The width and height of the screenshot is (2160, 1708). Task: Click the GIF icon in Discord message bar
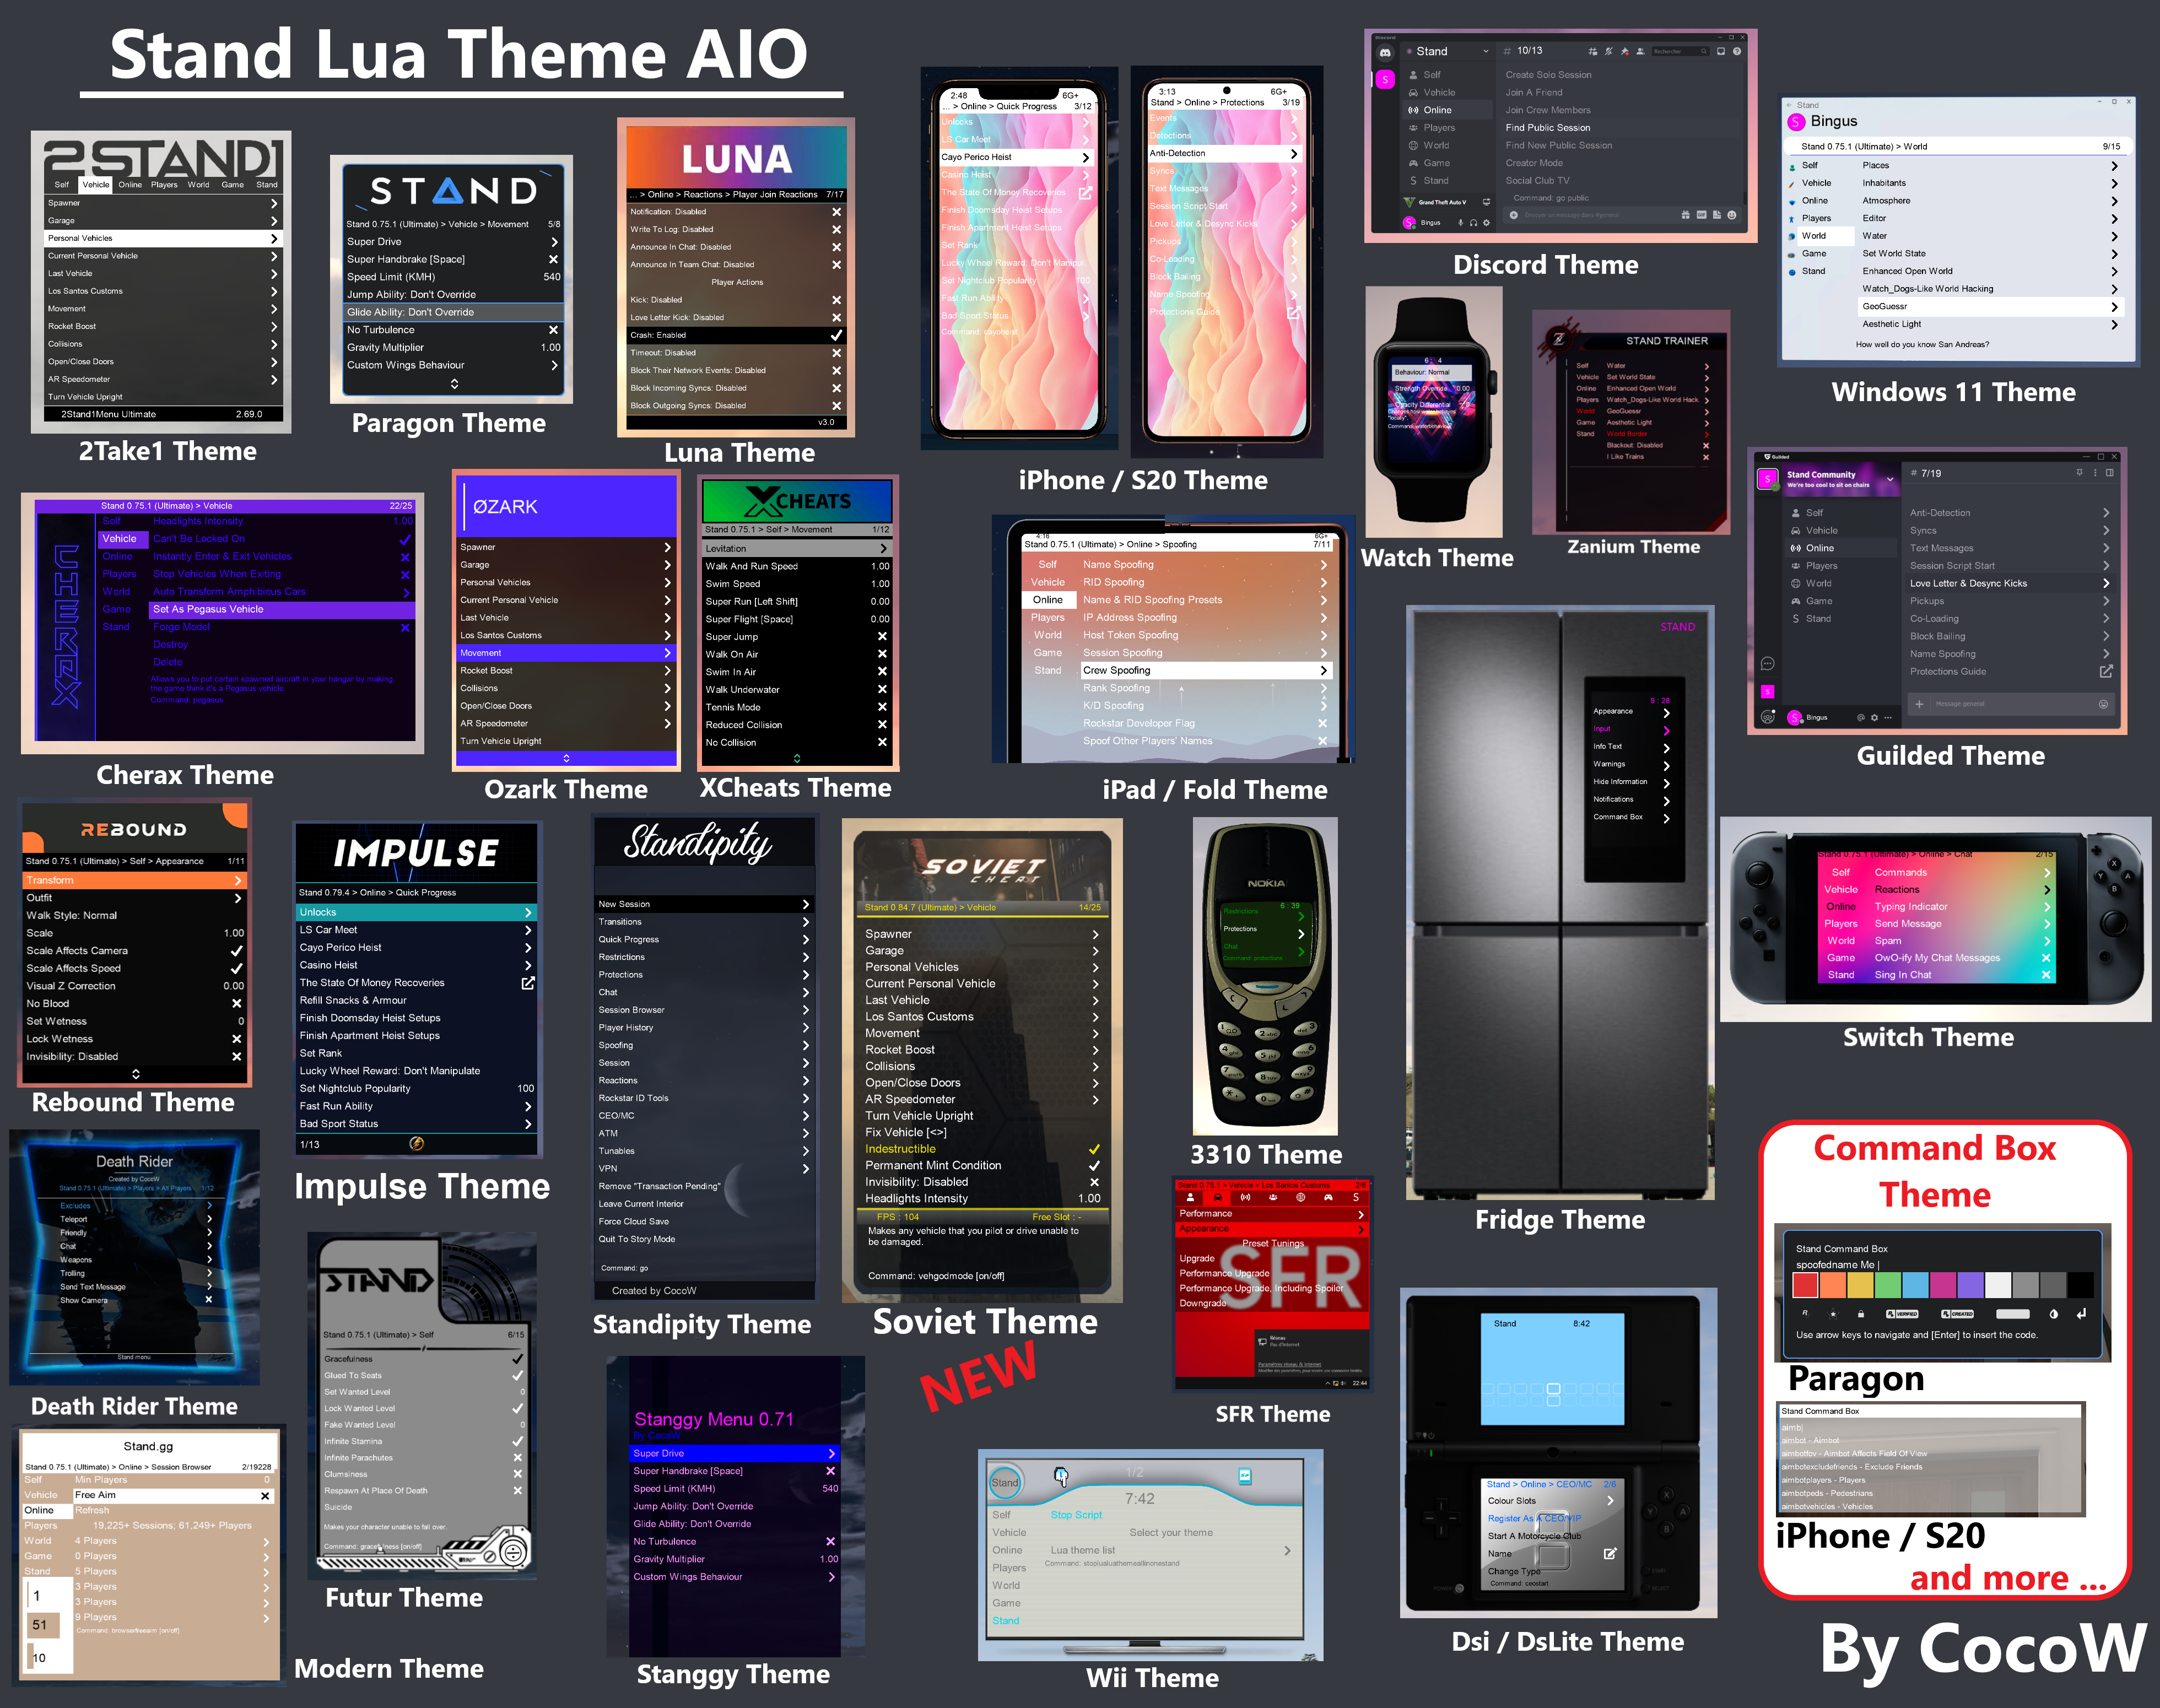point(1701,215)
